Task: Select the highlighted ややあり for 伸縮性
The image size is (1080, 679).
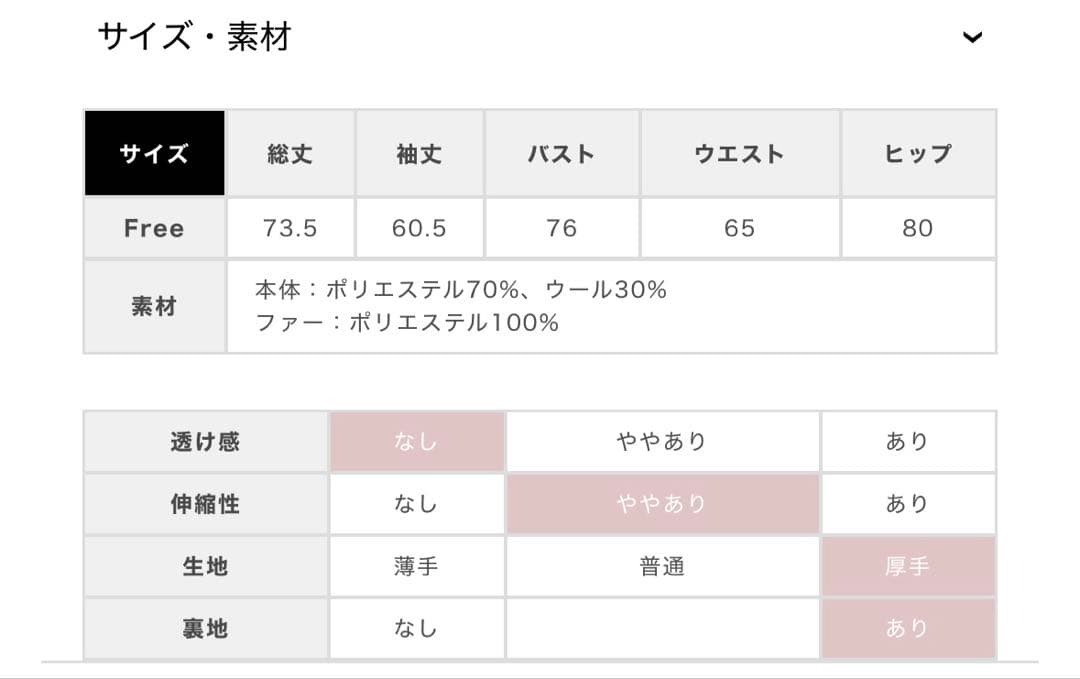Action: [663, 504]
